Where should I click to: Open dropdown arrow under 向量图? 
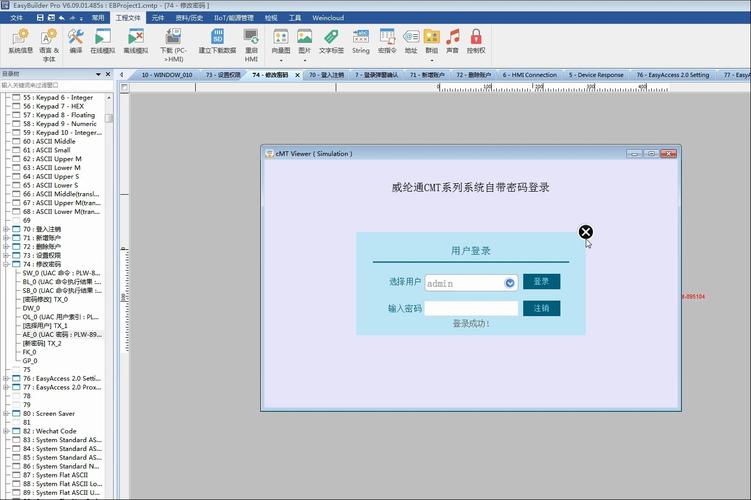tap(281, 61)
